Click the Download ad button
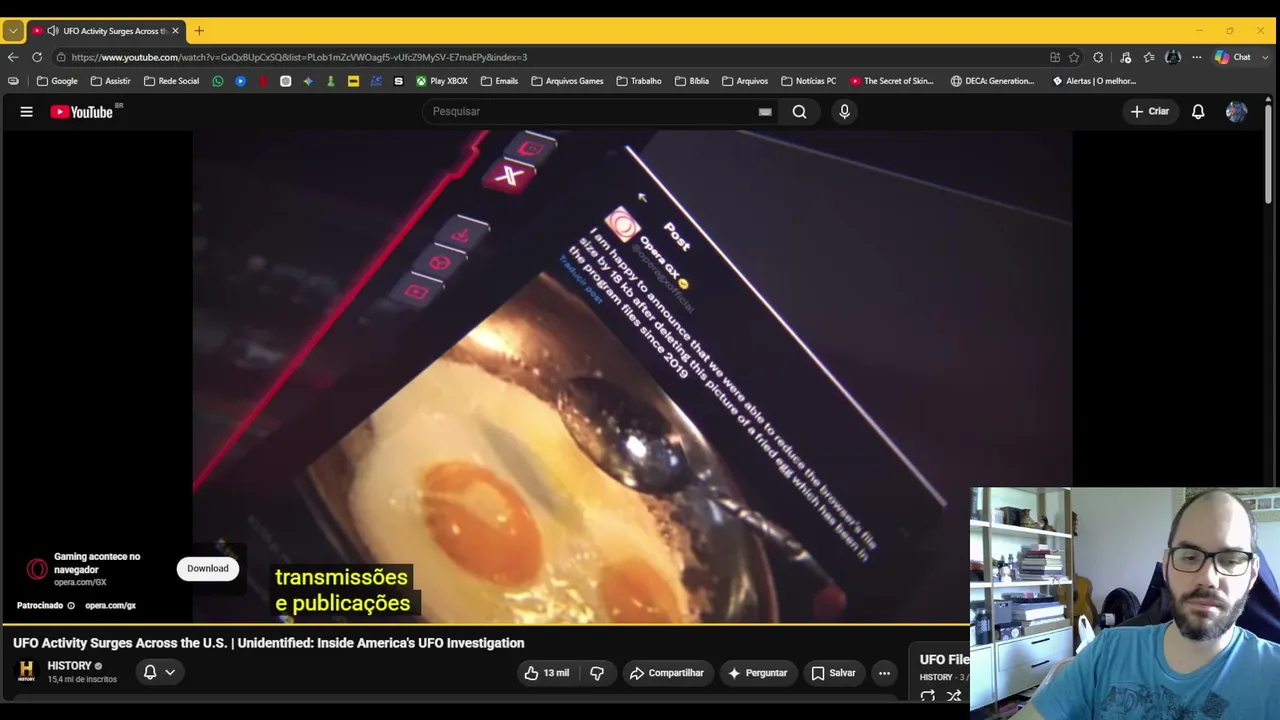The image size is (1280, 720). pos(208,569)
